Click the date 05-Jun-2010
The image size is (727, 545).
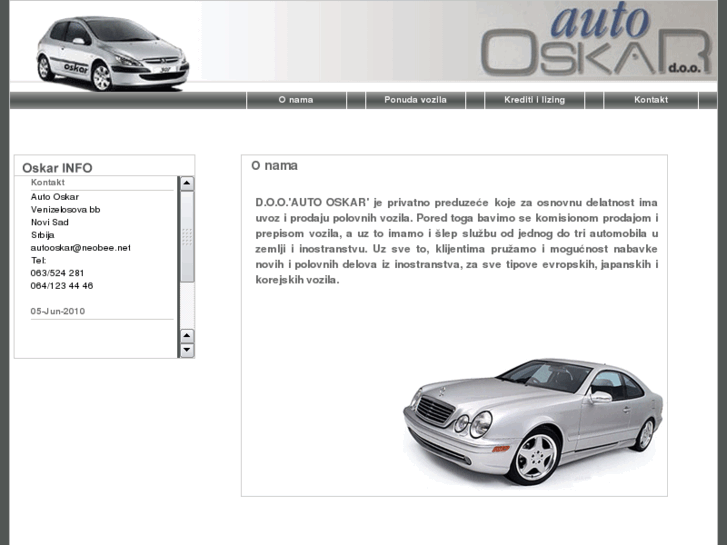[x=58, y=311]
